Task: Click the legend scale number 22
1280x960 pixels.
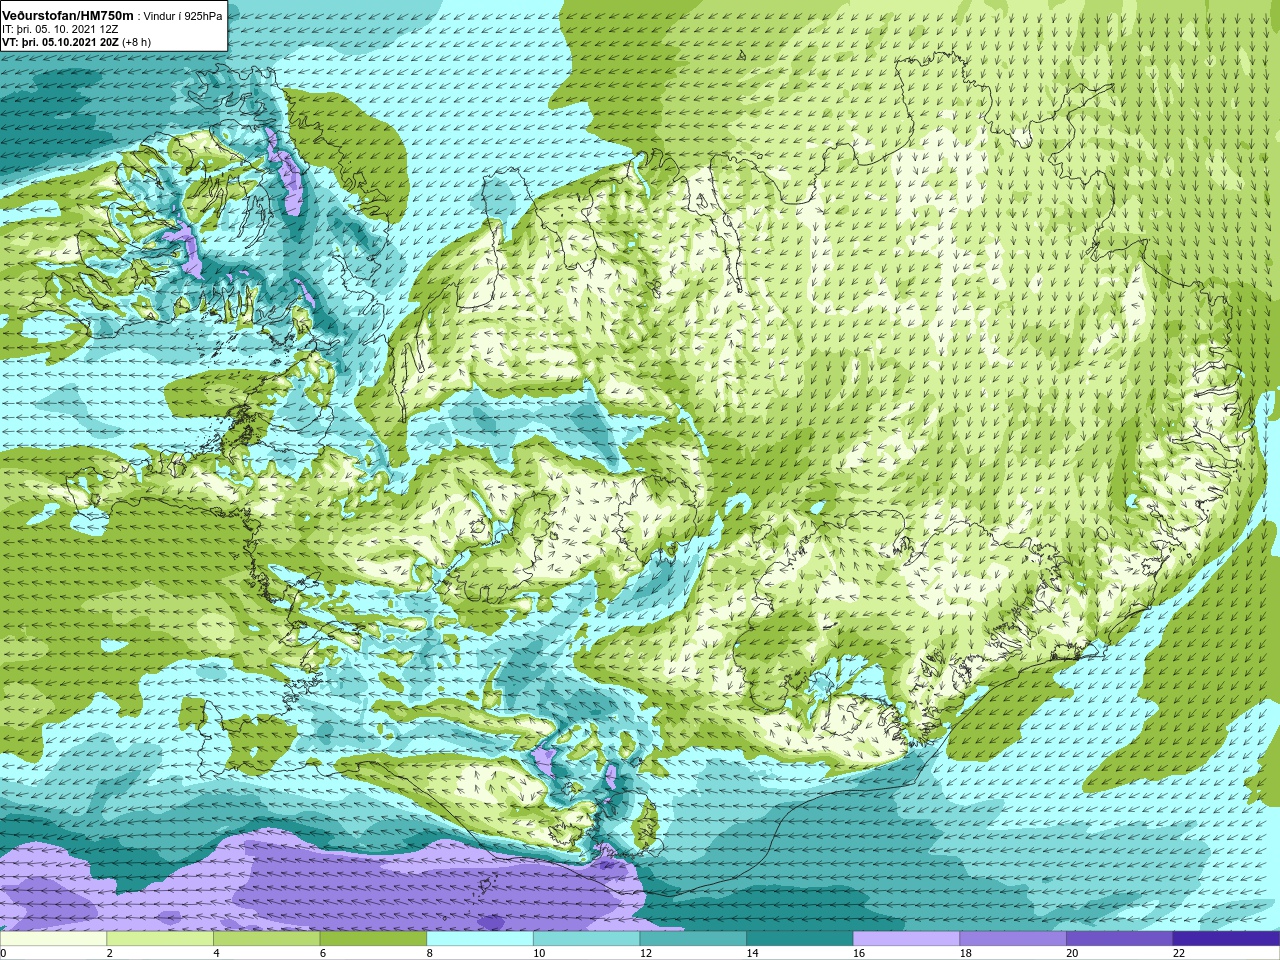Action: [x=1179, y=953]
